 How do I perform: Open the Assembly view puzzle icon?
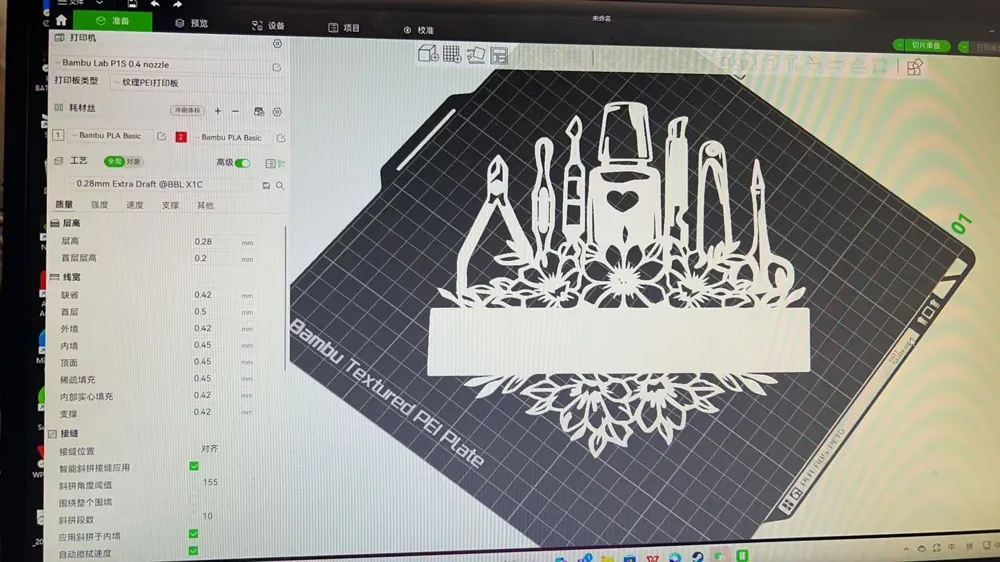tap(915, 66)
